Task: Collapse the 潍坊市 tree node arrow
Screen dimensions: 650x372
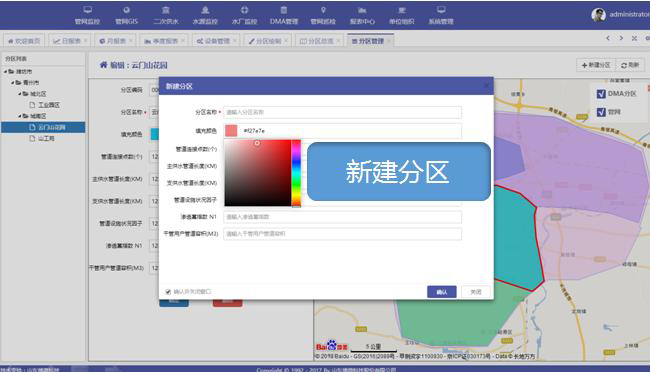Action: (x=5, y=71)
